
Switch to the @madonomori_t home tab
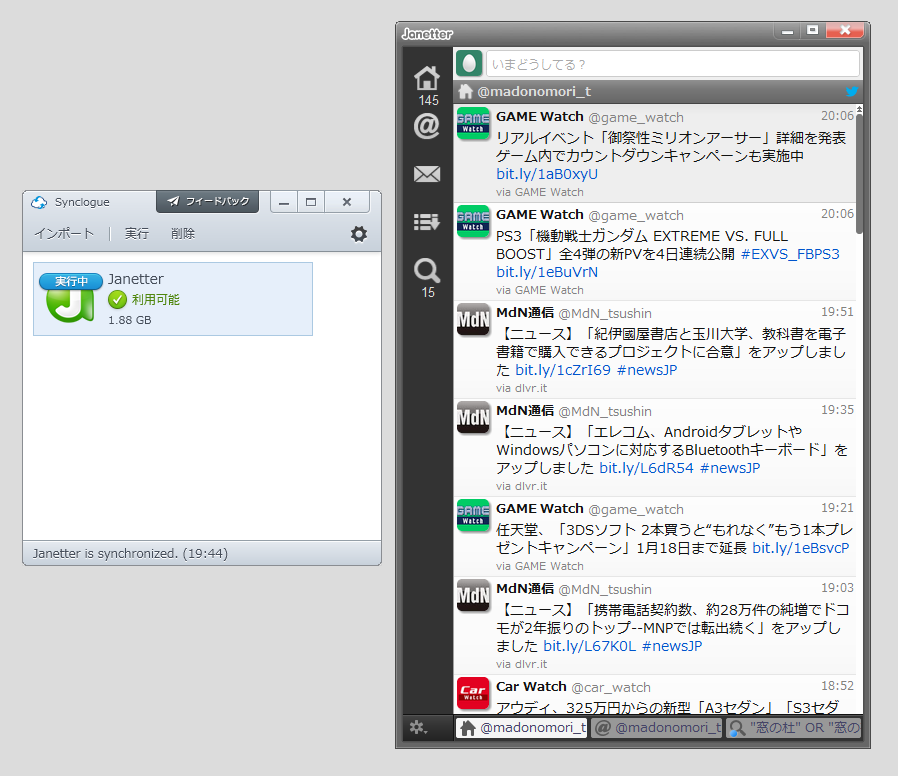click(x=520, y=728)
